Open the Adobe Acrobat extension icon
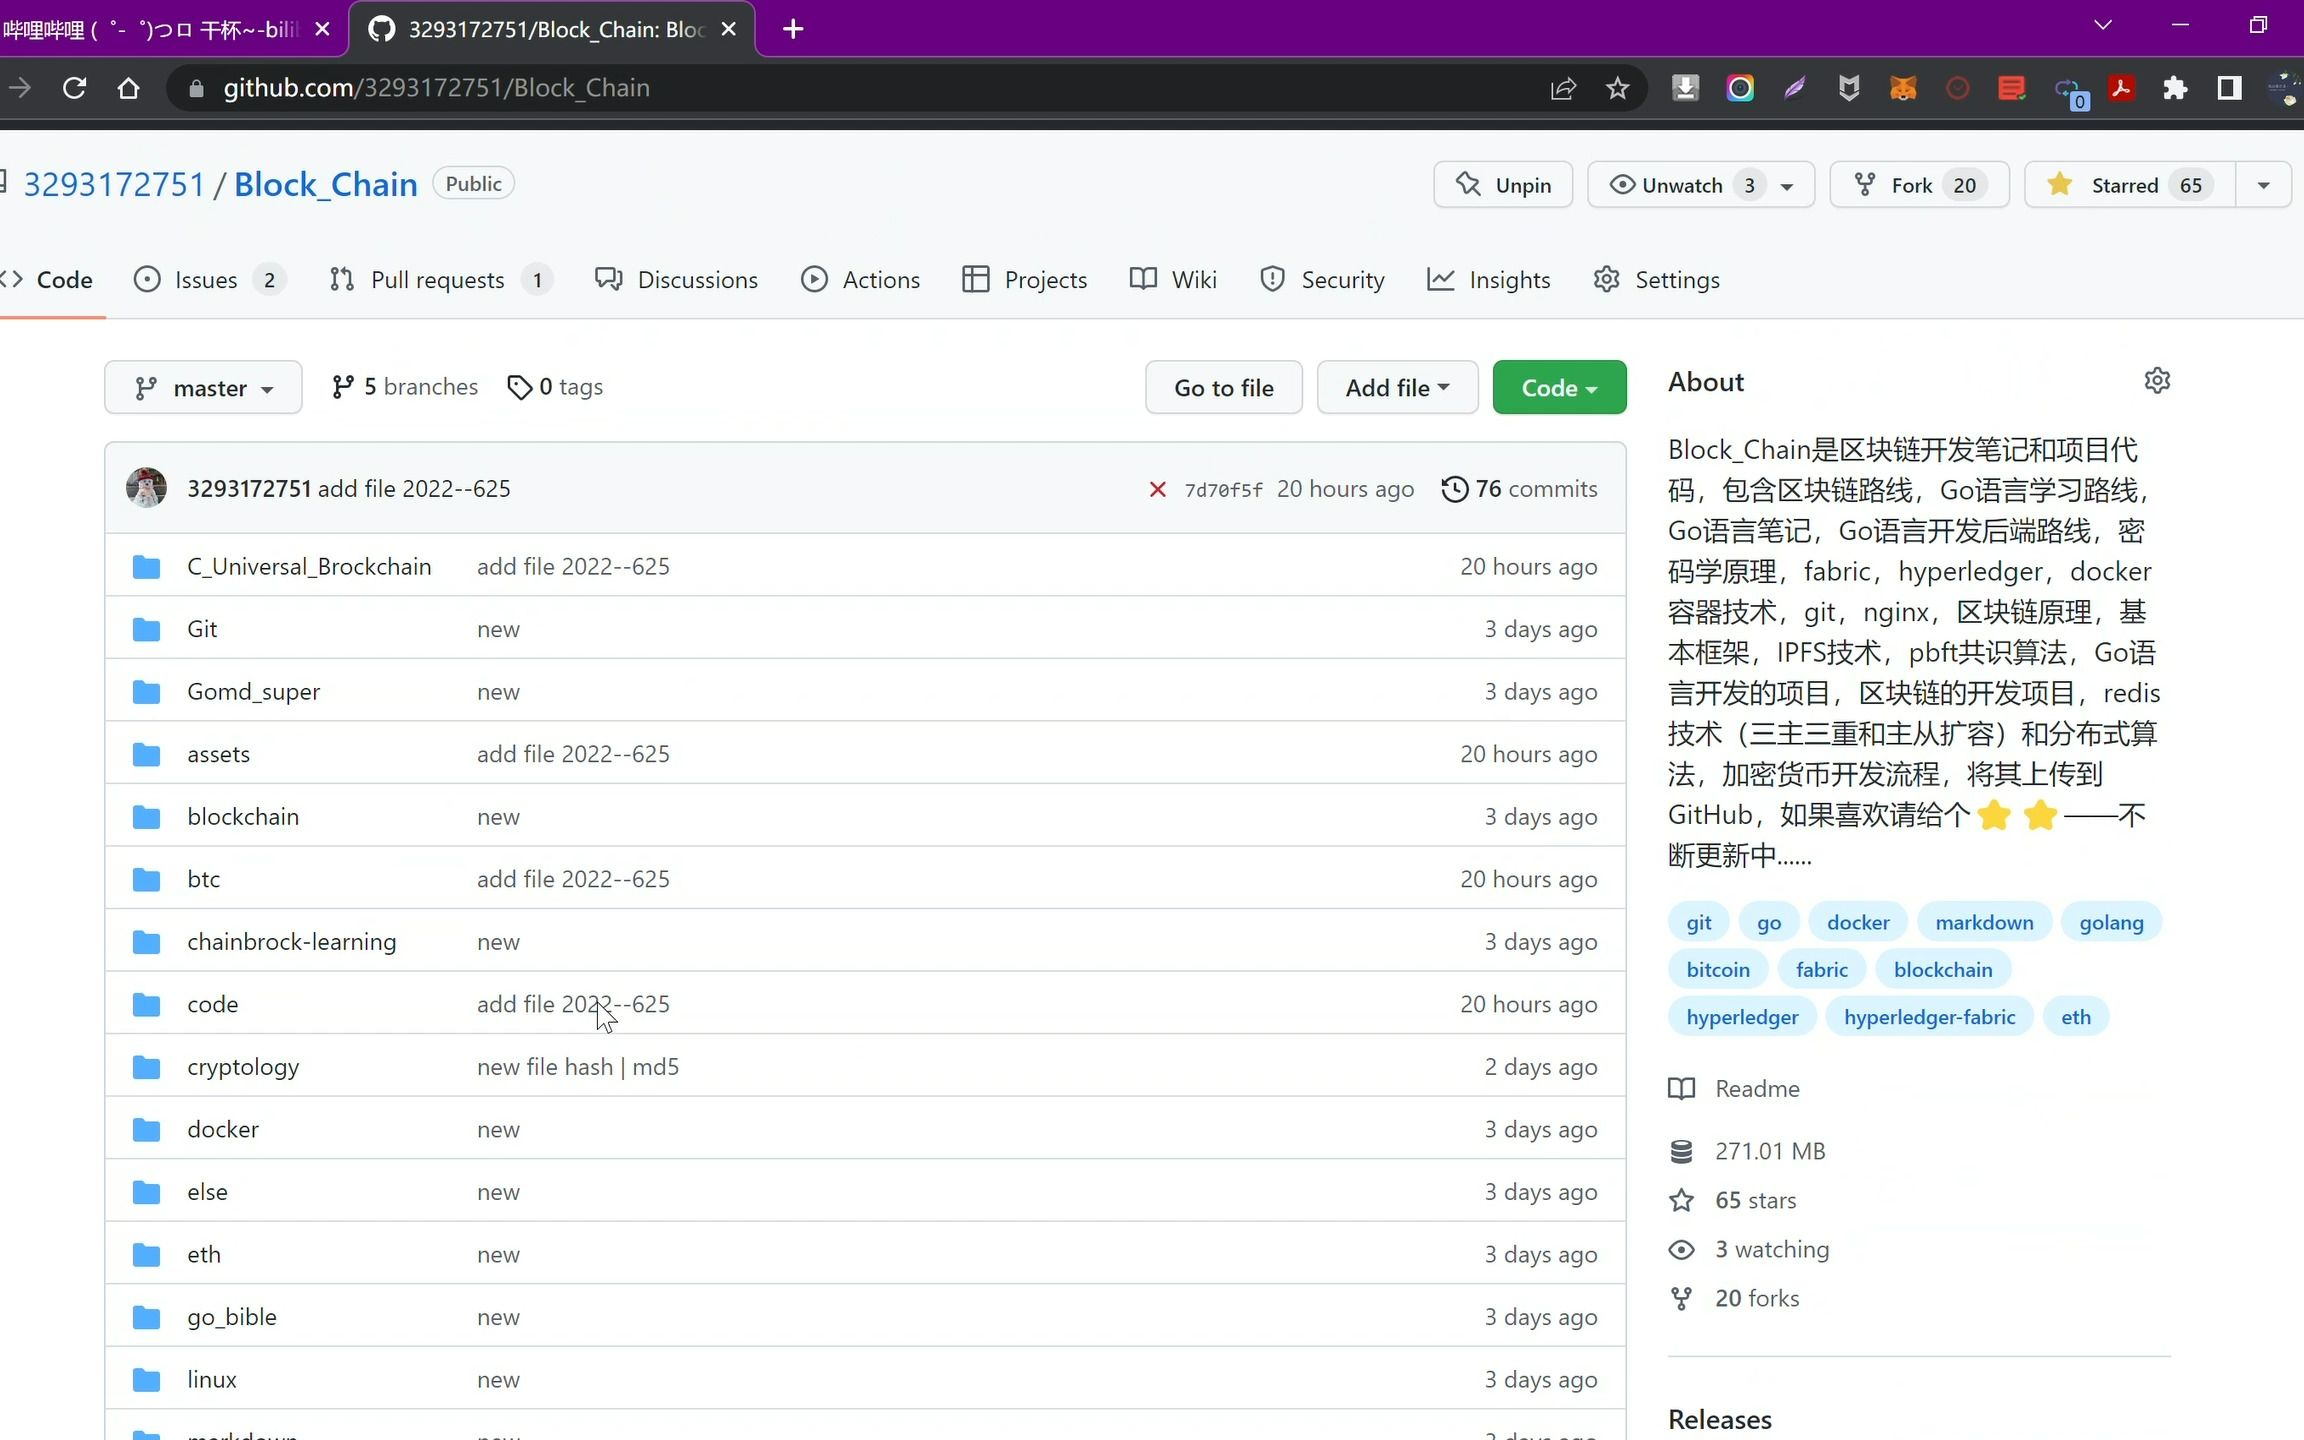This screenshot has width=2304, height=1440. tap(2121, 88)
